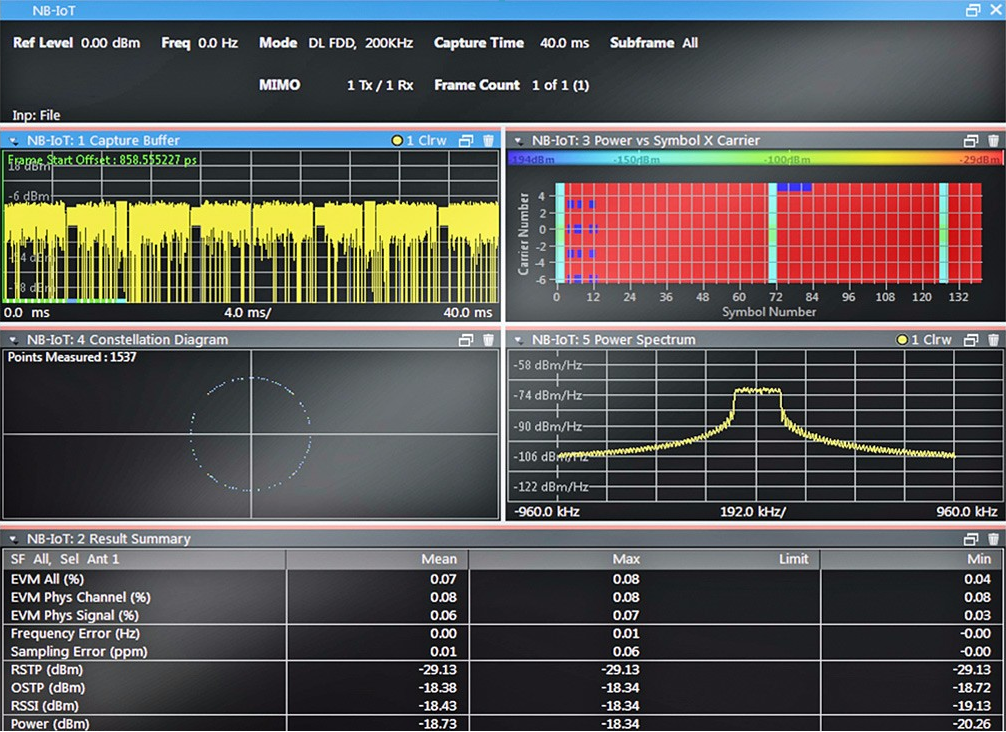Select the '5 Power Spectrum' window title

tap(613, 340)
